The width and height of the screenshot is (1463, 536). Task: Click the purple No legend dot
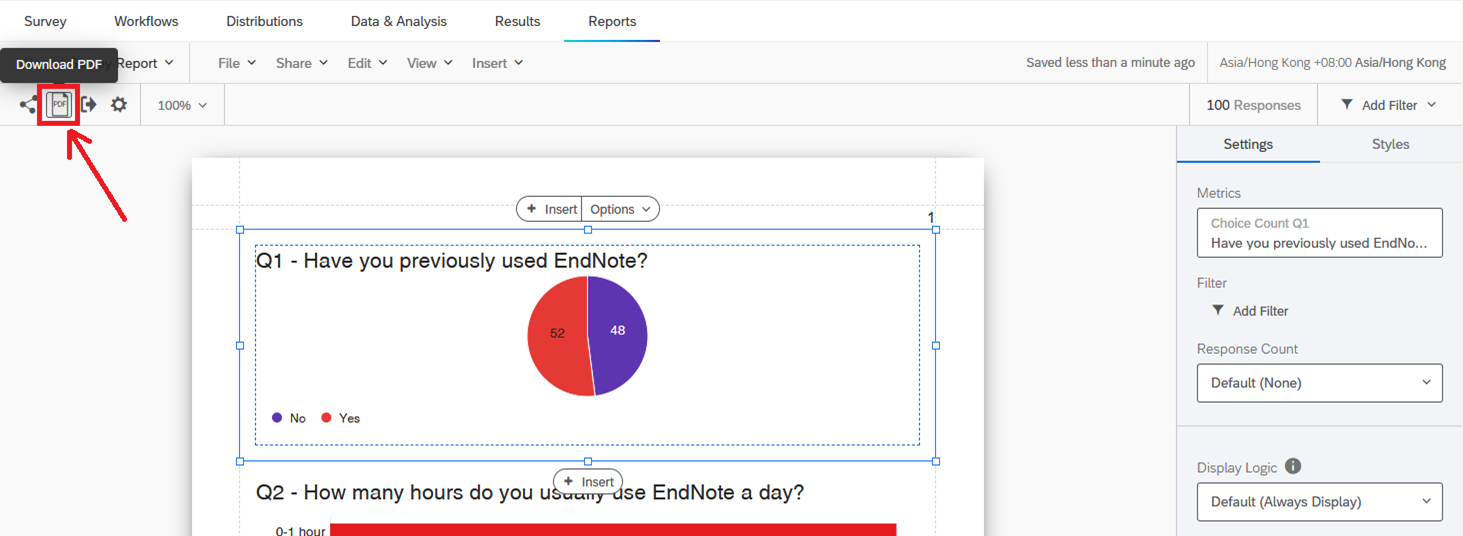(277, 418)
